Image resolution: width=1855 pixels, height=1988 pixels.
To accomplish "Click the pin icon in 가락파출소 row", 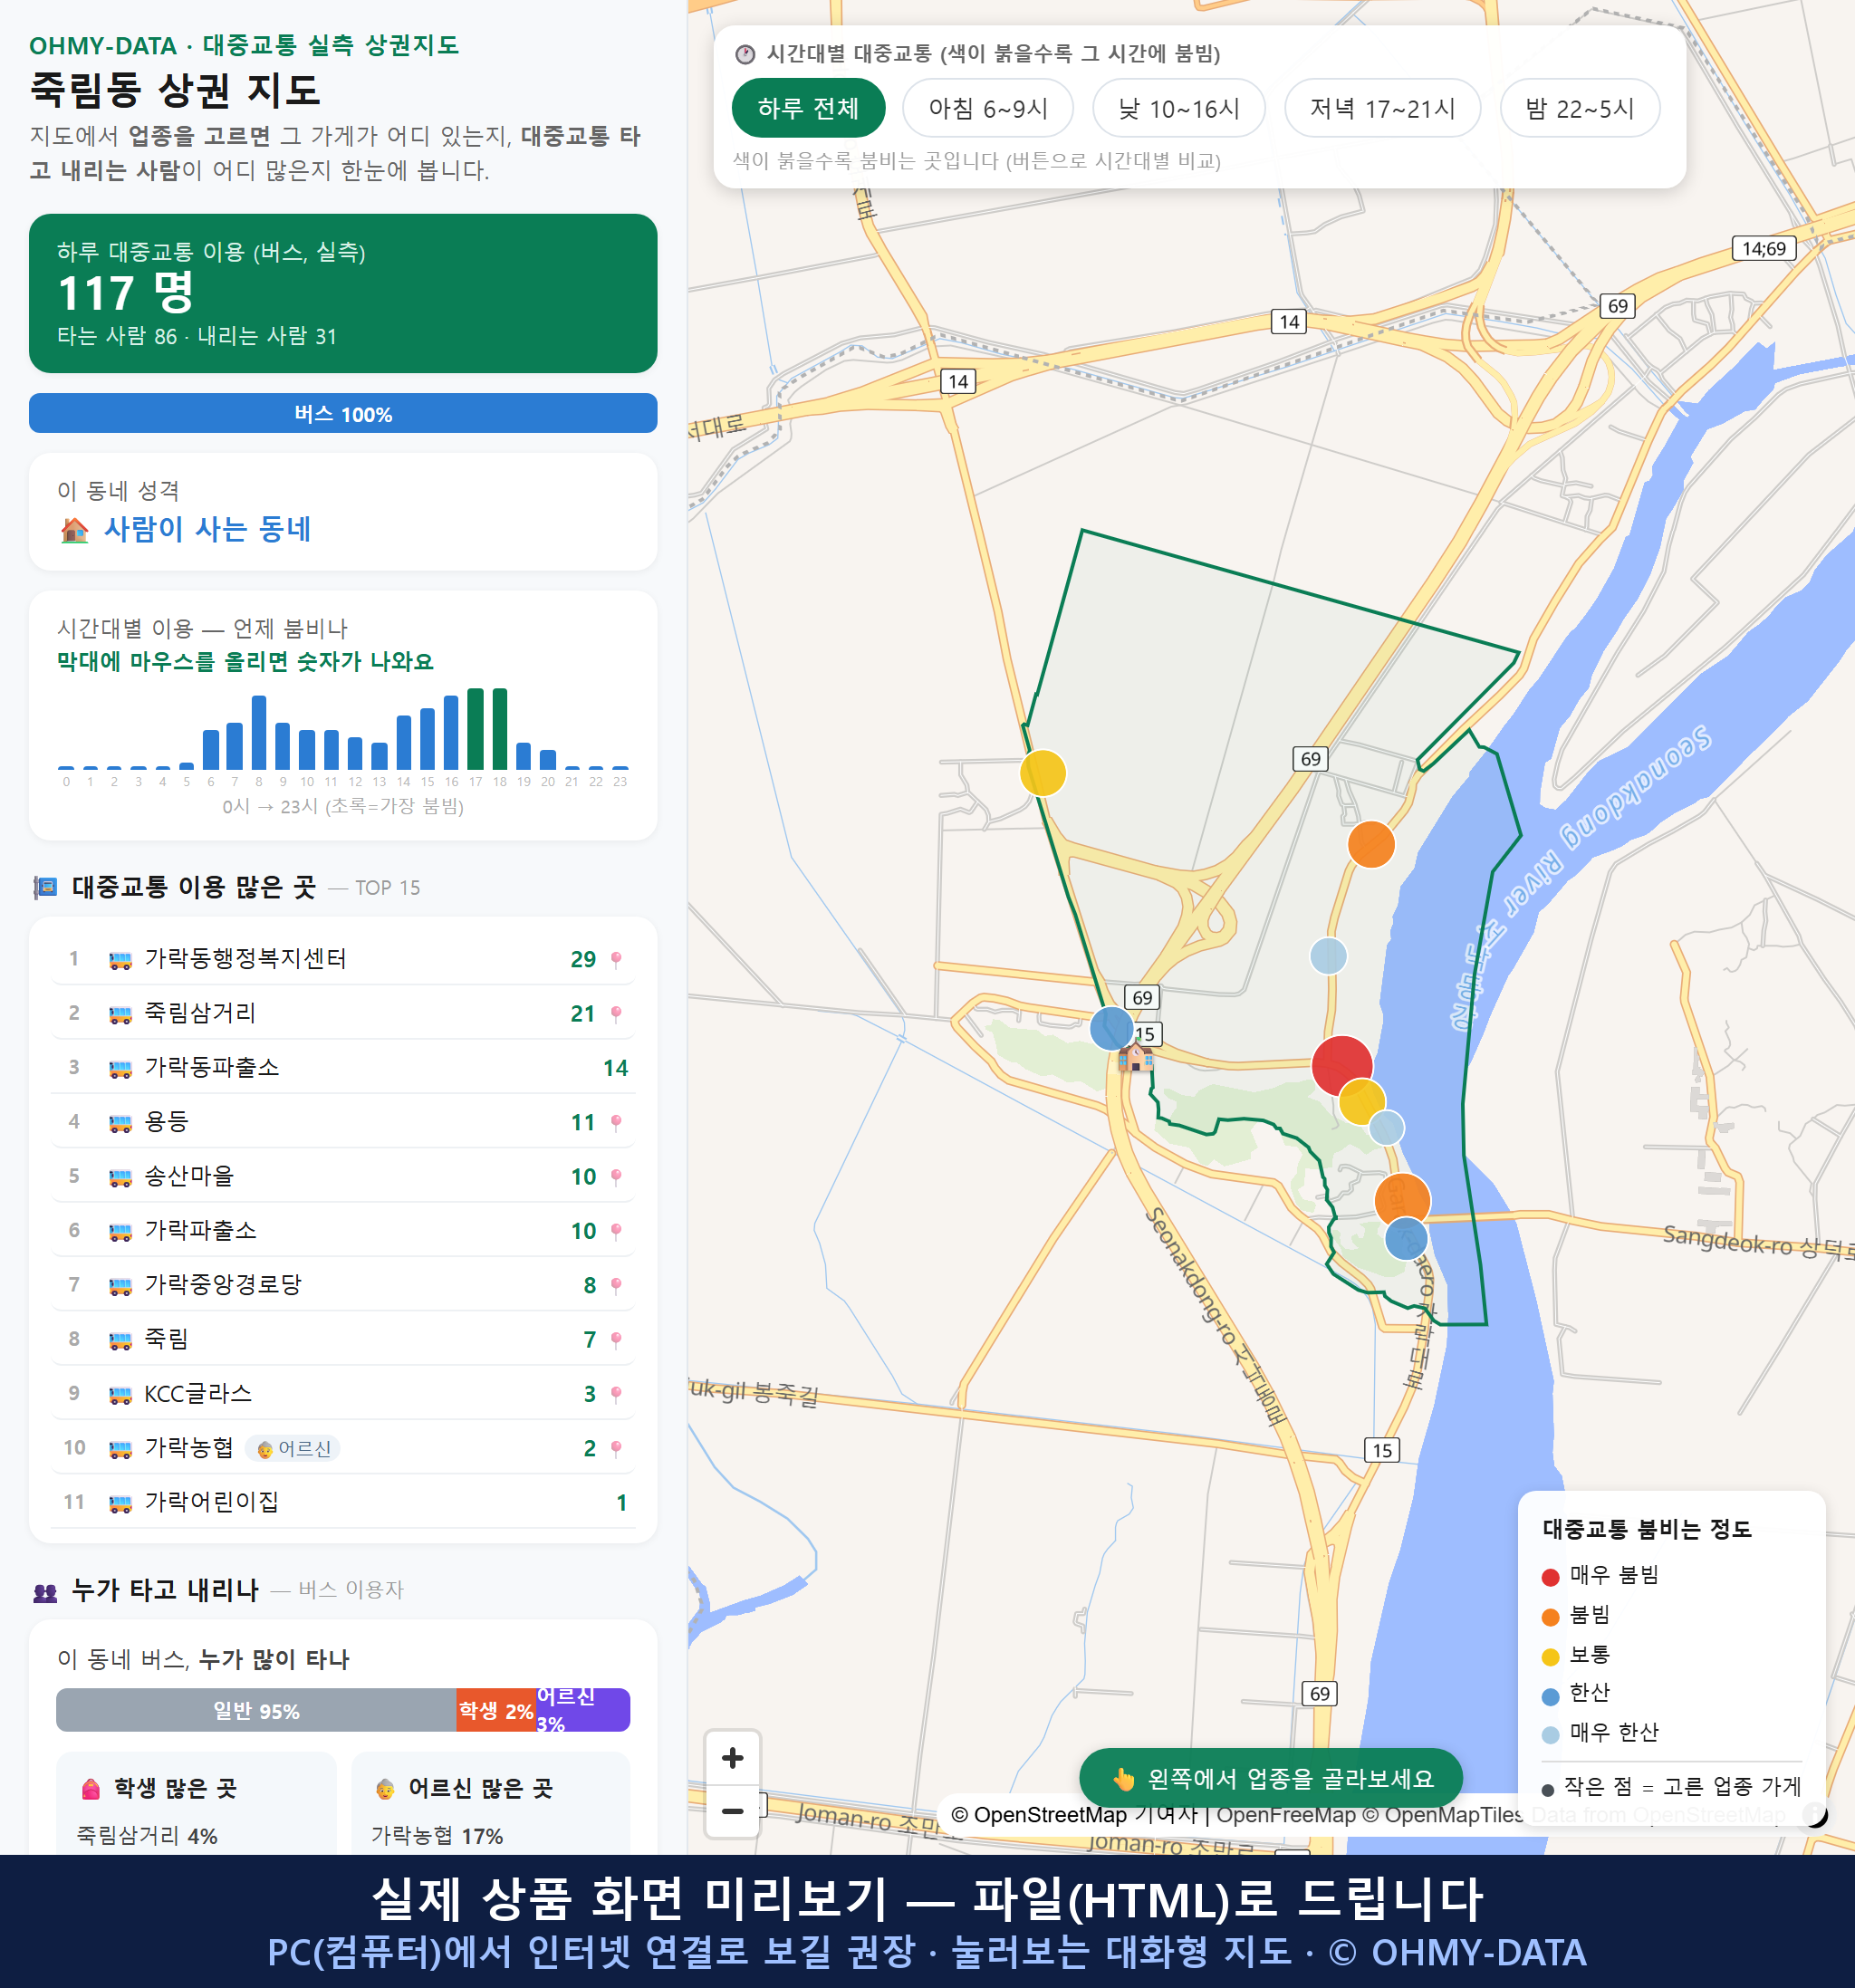I will pos(616,1230).
